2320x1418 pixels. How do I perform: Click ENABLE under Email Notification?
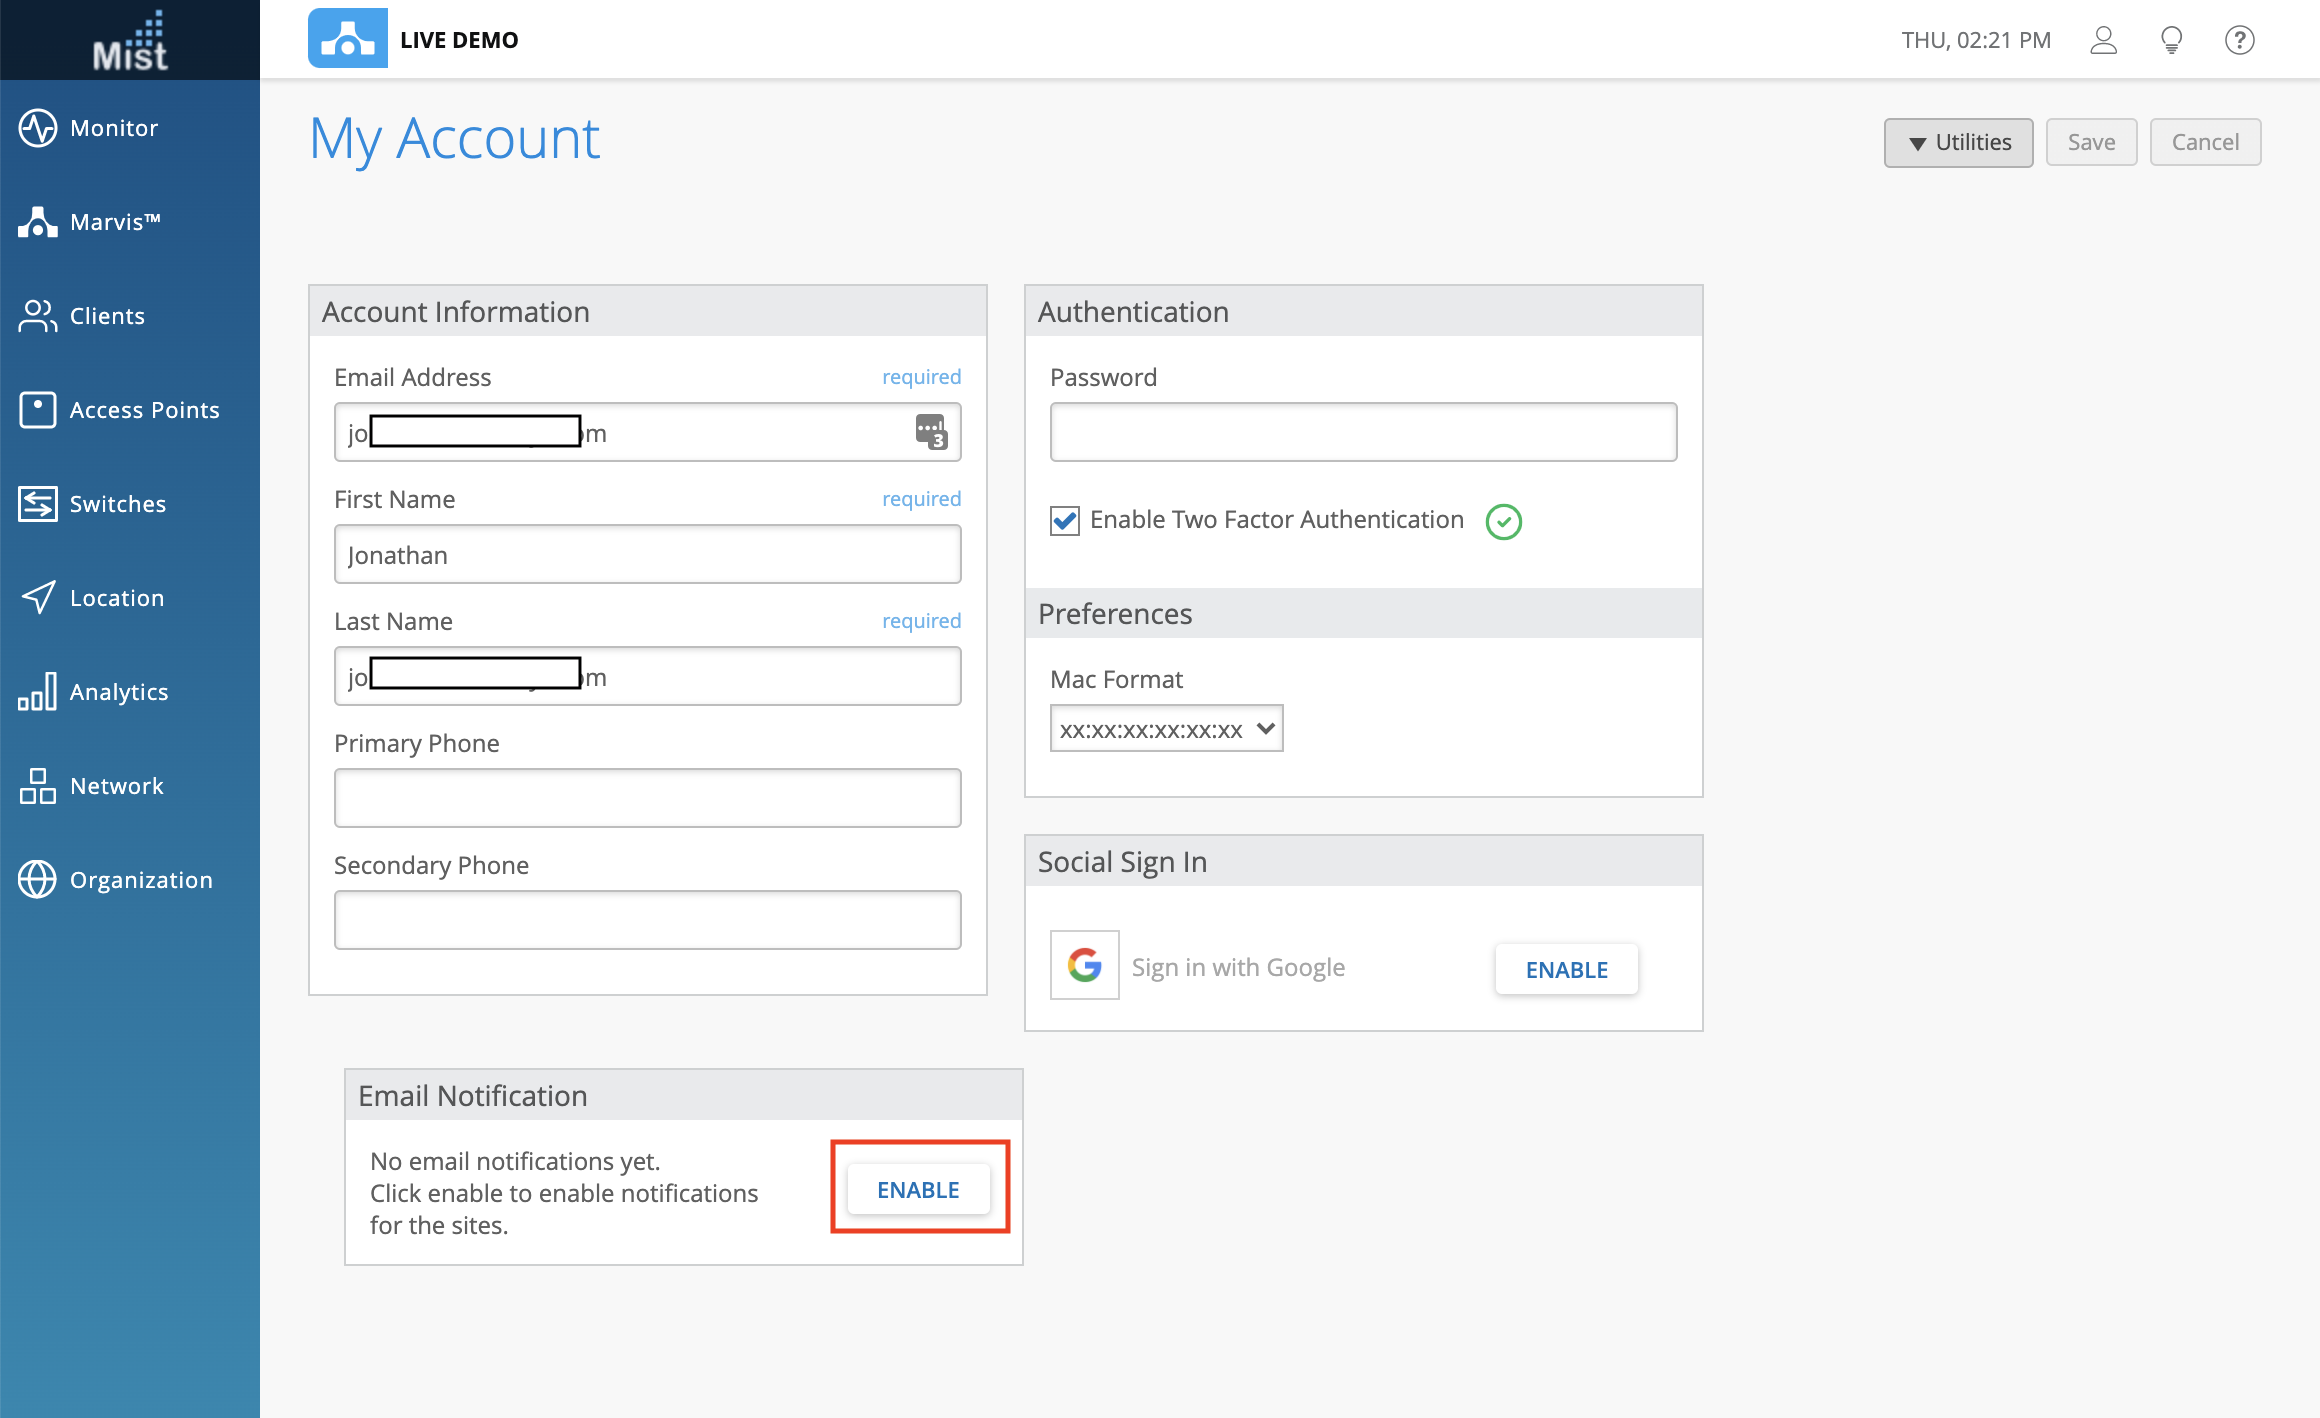(x=918, y=1190)
